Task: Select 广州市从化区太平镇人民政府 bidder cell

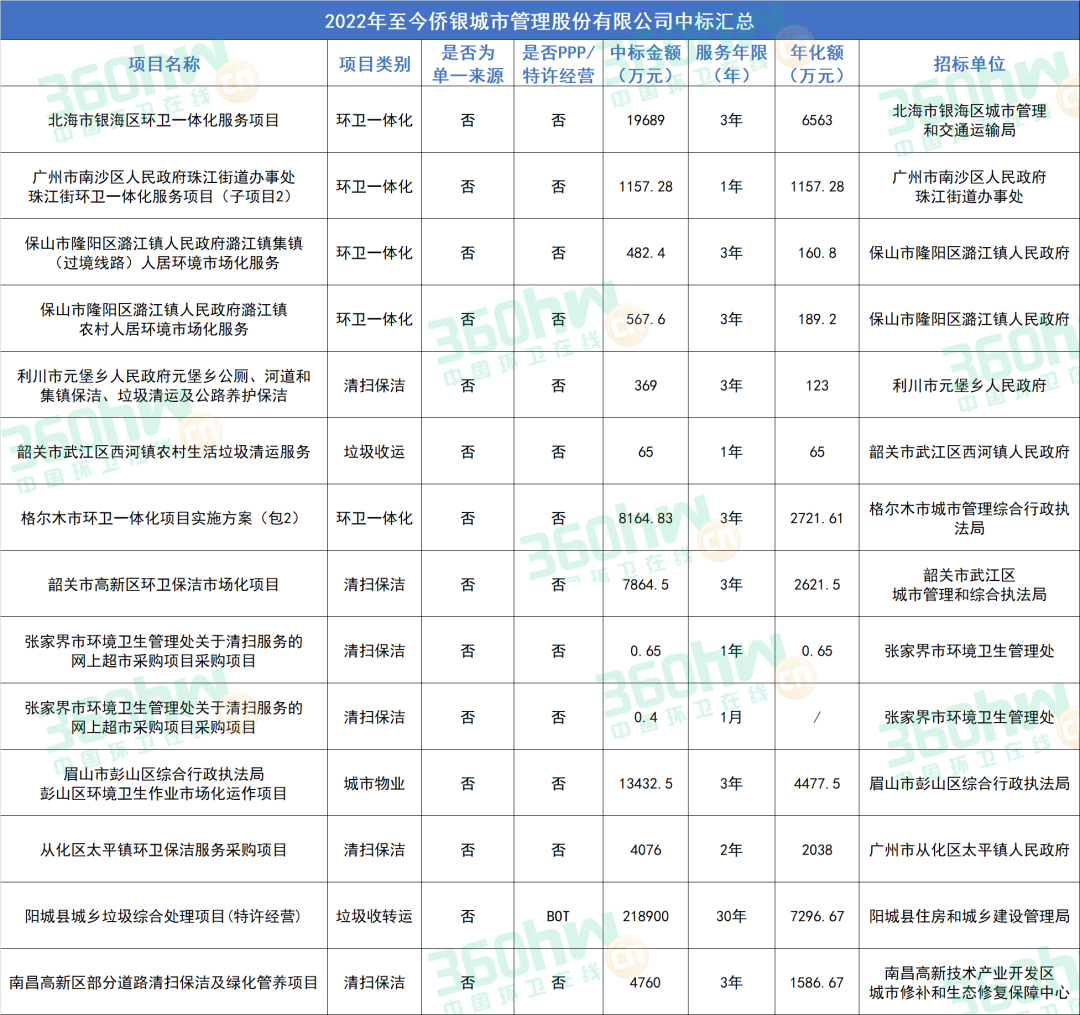Action: click(969, 850)
